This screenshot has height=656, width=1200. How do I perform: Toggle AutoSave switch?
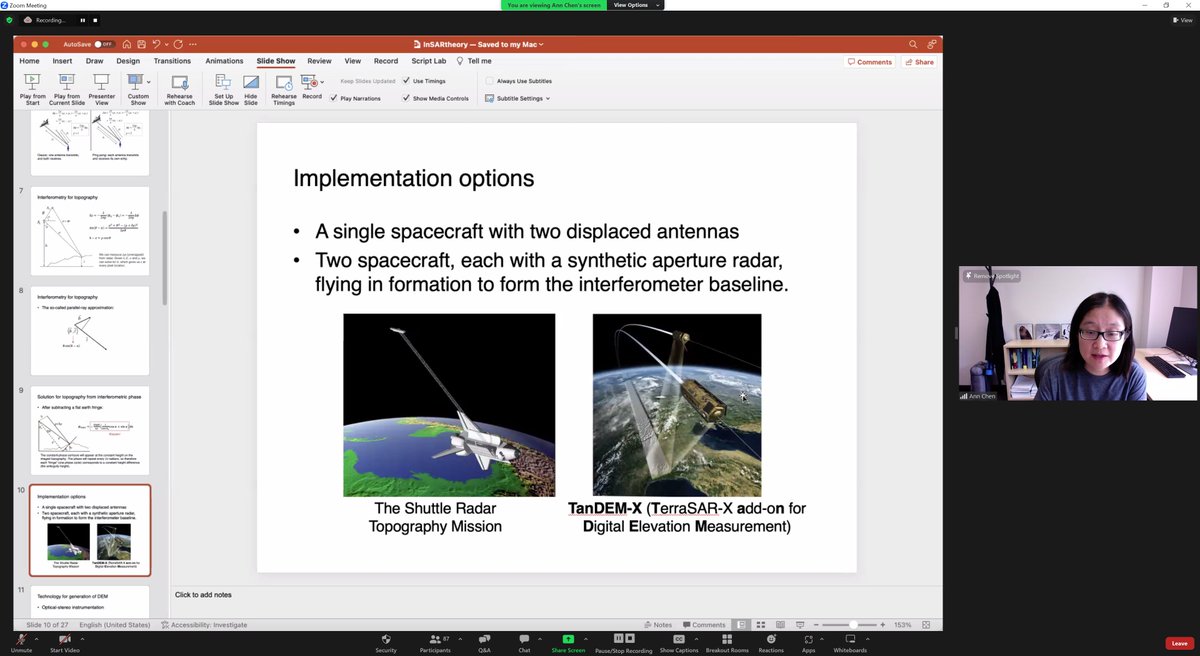[104, 44]
